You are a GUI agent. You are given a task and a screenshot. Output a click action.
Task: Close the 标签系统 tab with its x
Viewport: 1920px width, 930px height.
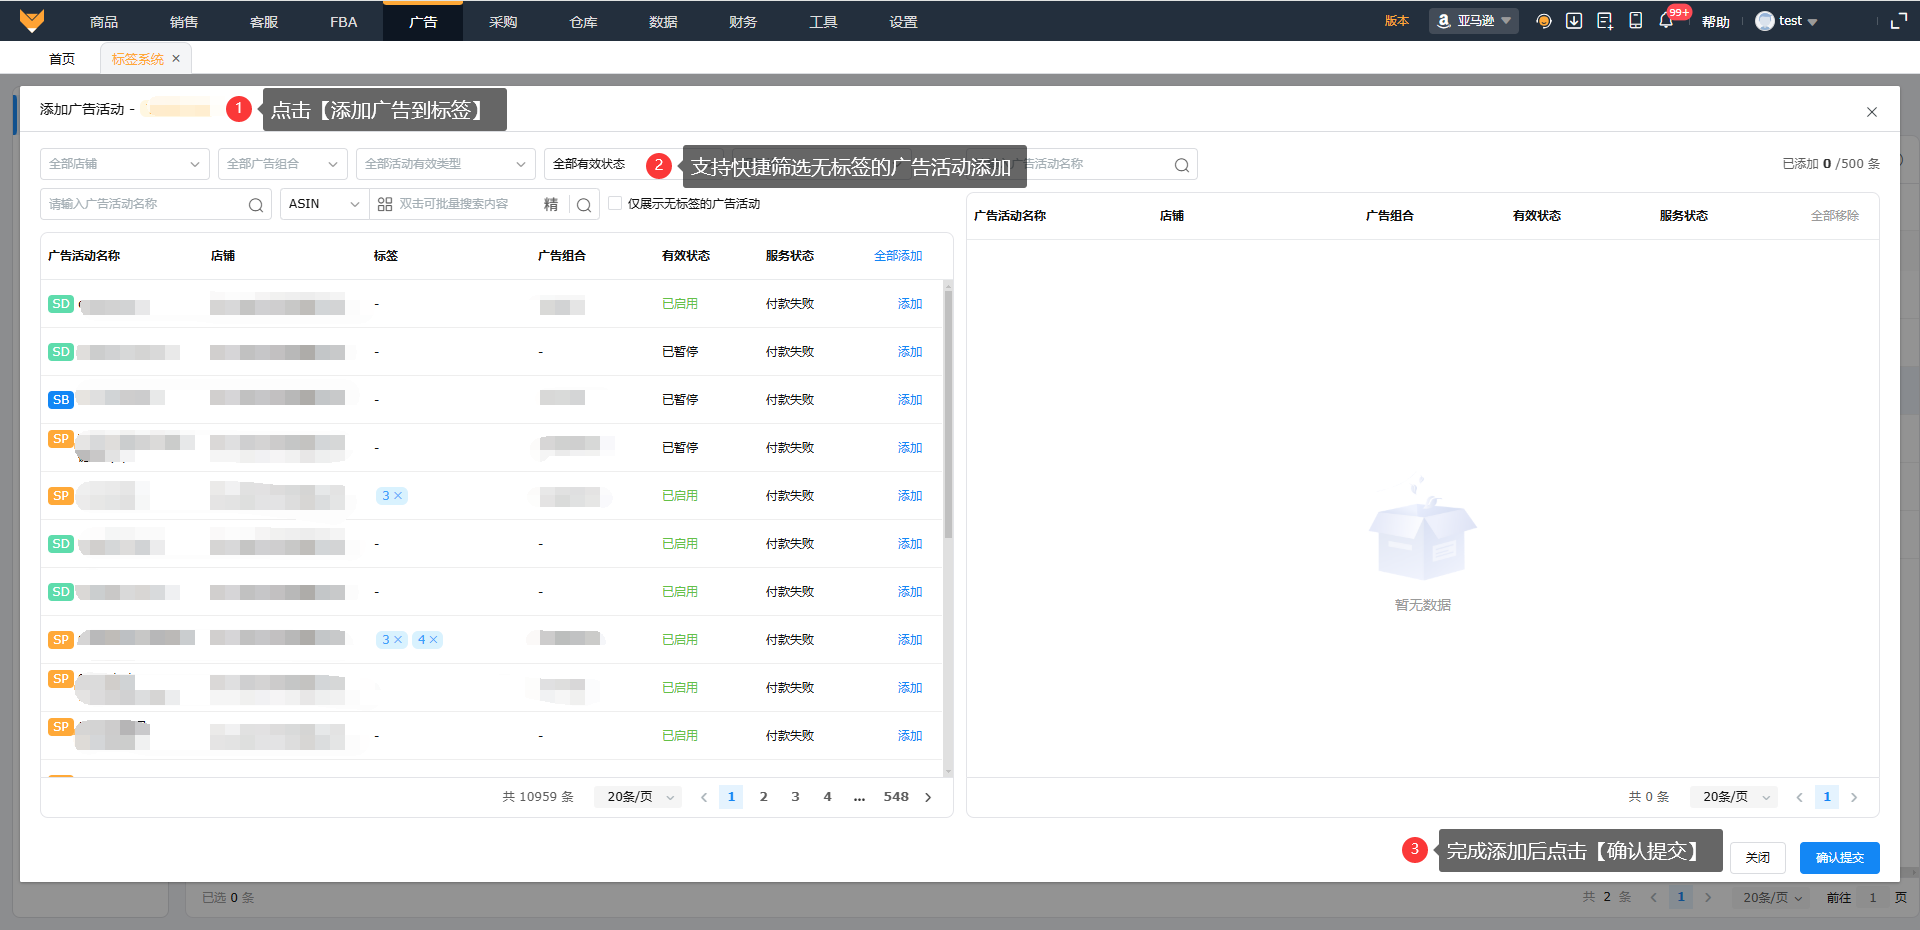point(176,59)
